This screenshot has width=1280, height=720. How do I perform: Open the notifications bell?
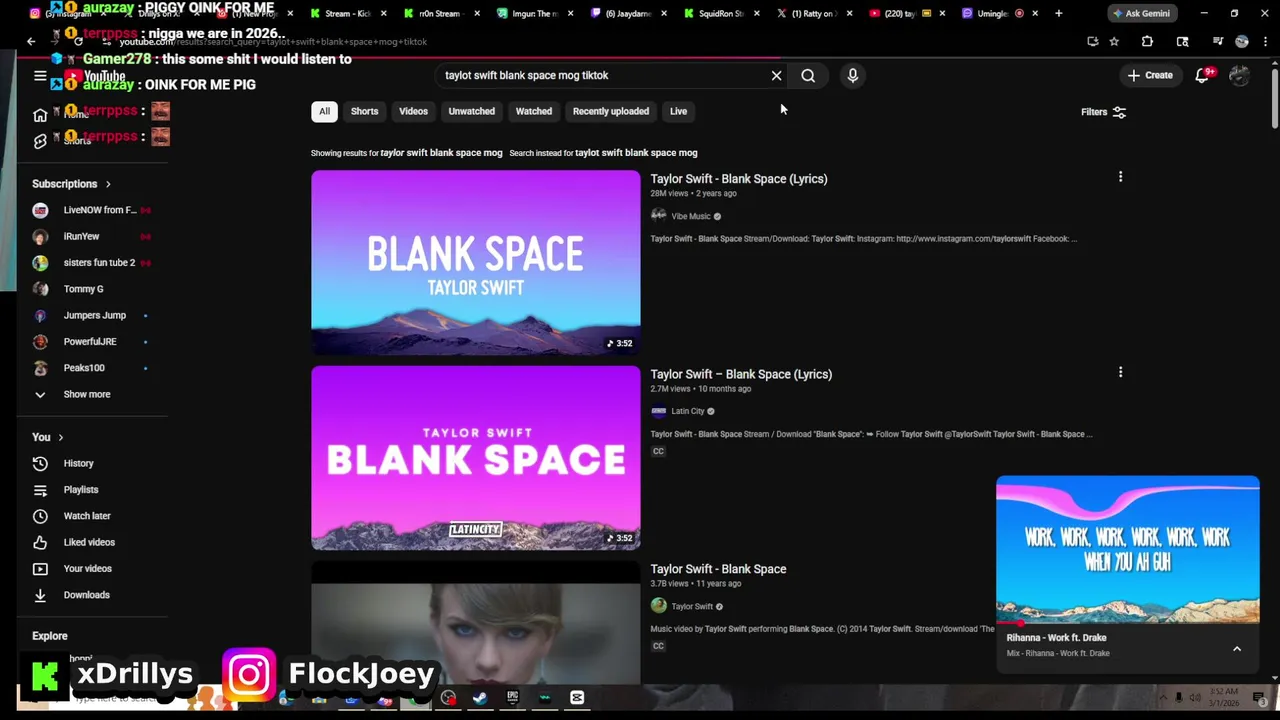(x=1202, y=75)
